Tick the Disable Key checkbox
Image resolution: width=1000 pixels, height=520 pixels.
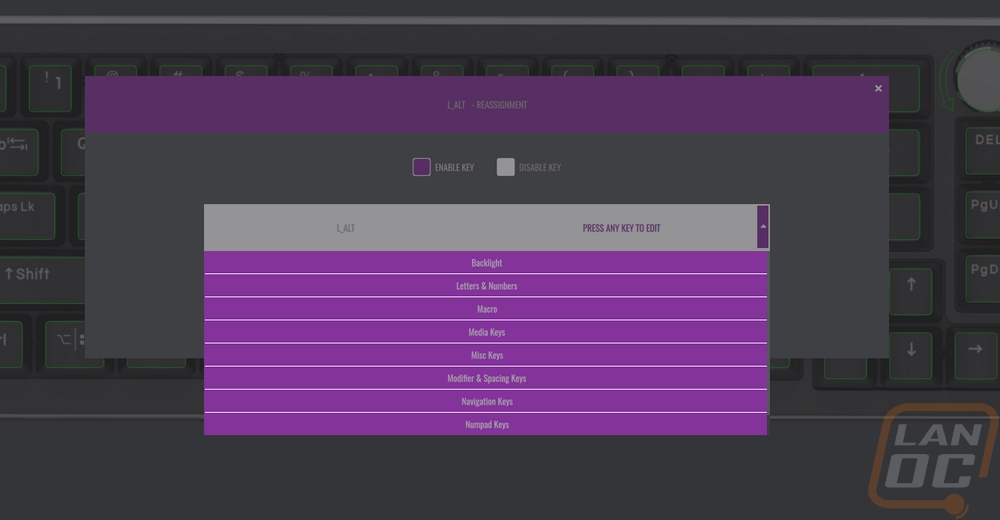(x=505, y=167)
